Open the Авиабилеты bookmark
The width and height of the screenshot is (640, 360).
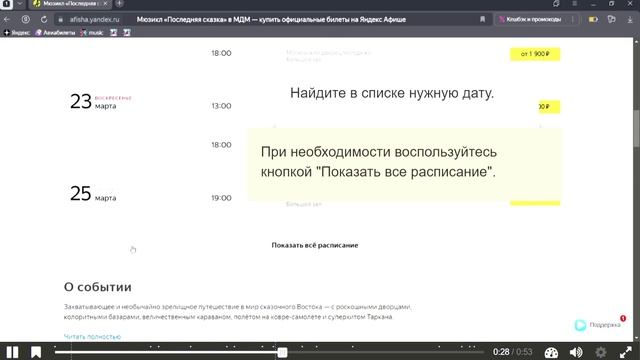point(55,33)
